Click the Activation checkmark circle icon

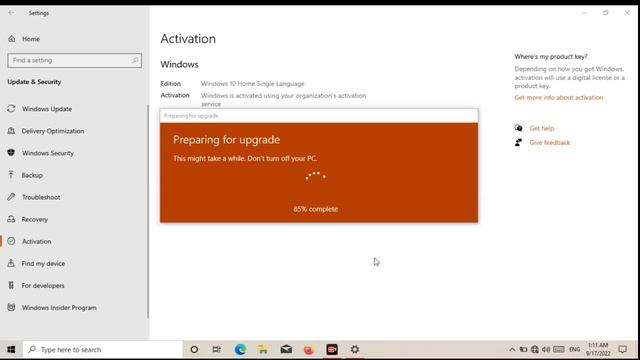point(11,241)
